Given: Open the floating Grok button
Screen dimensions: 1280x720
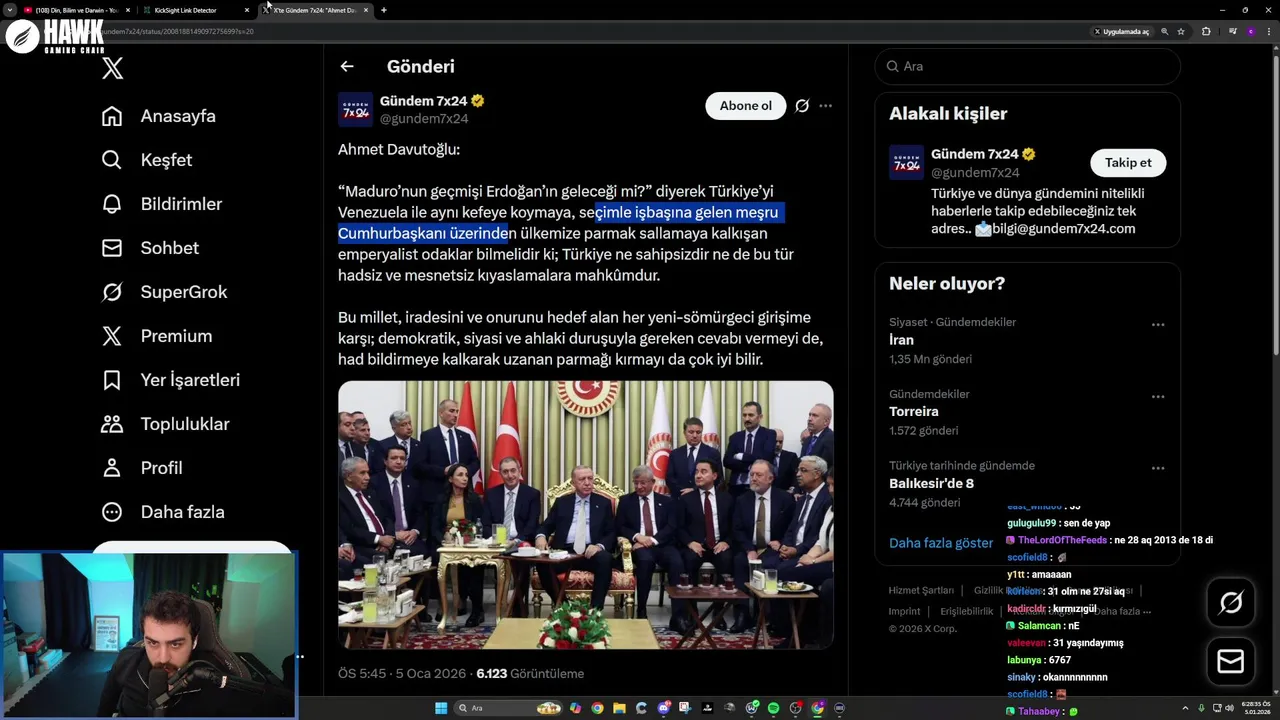Looking at the screenshot, I should 1231,602.
